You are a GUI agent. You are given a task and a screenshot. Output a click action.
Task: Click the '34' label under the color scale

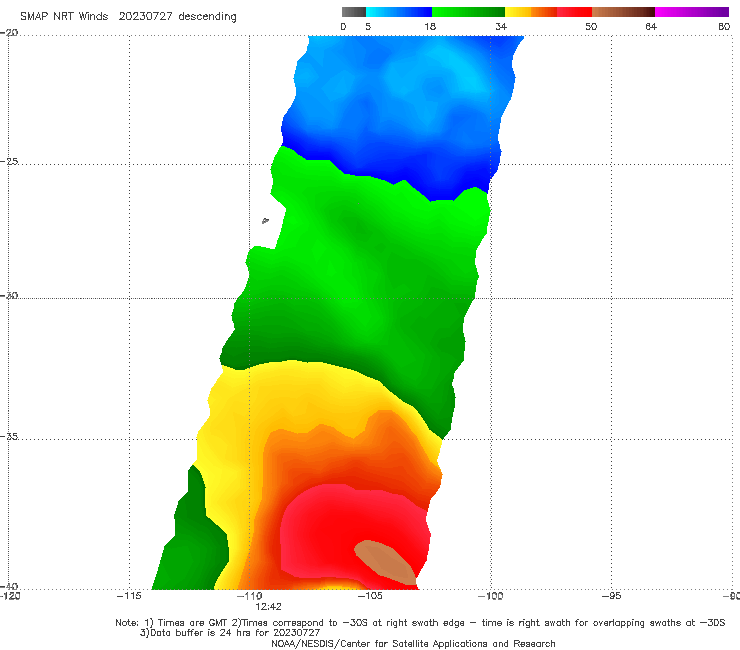click(501, 27)
